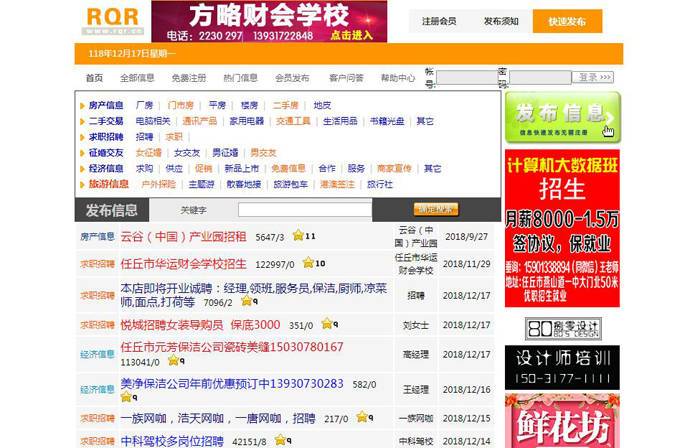Select the 二手房 category link
690x448 pixels.
click(286, 105)
